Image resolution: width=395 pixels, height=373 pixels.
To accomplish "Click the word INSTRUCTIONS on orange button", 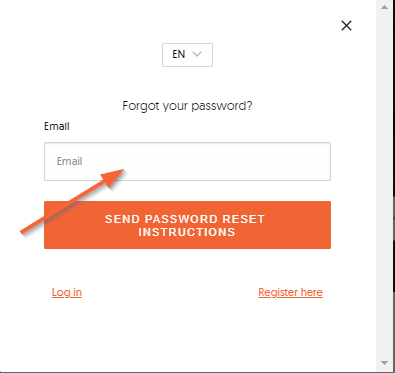I will 187,232.
